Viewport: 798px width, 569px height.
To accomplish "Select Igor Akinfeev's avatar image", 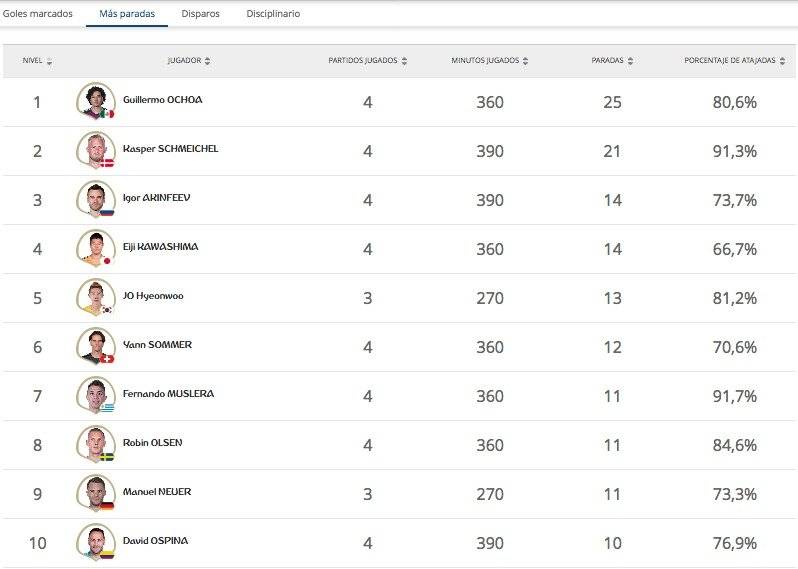I will point(96,198).
